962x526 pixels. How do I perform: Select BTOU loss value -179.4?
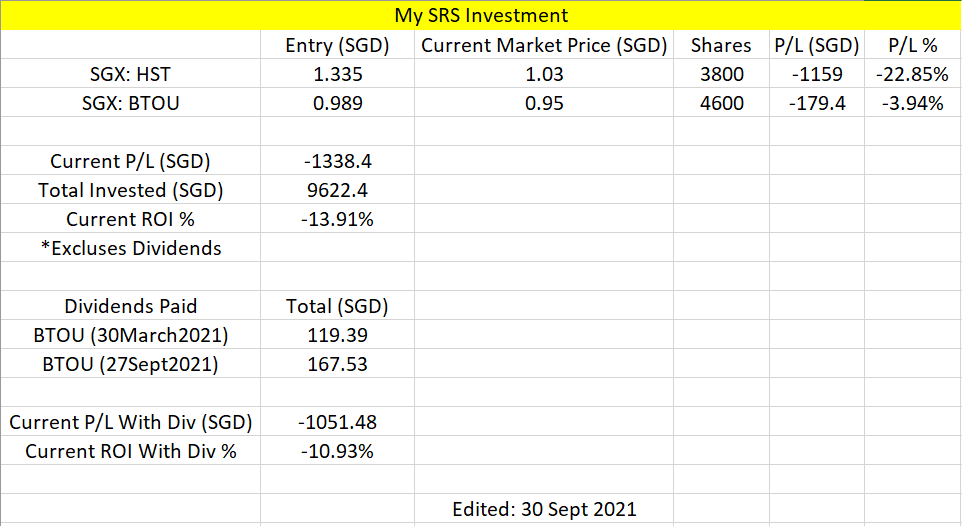point(817,102)
